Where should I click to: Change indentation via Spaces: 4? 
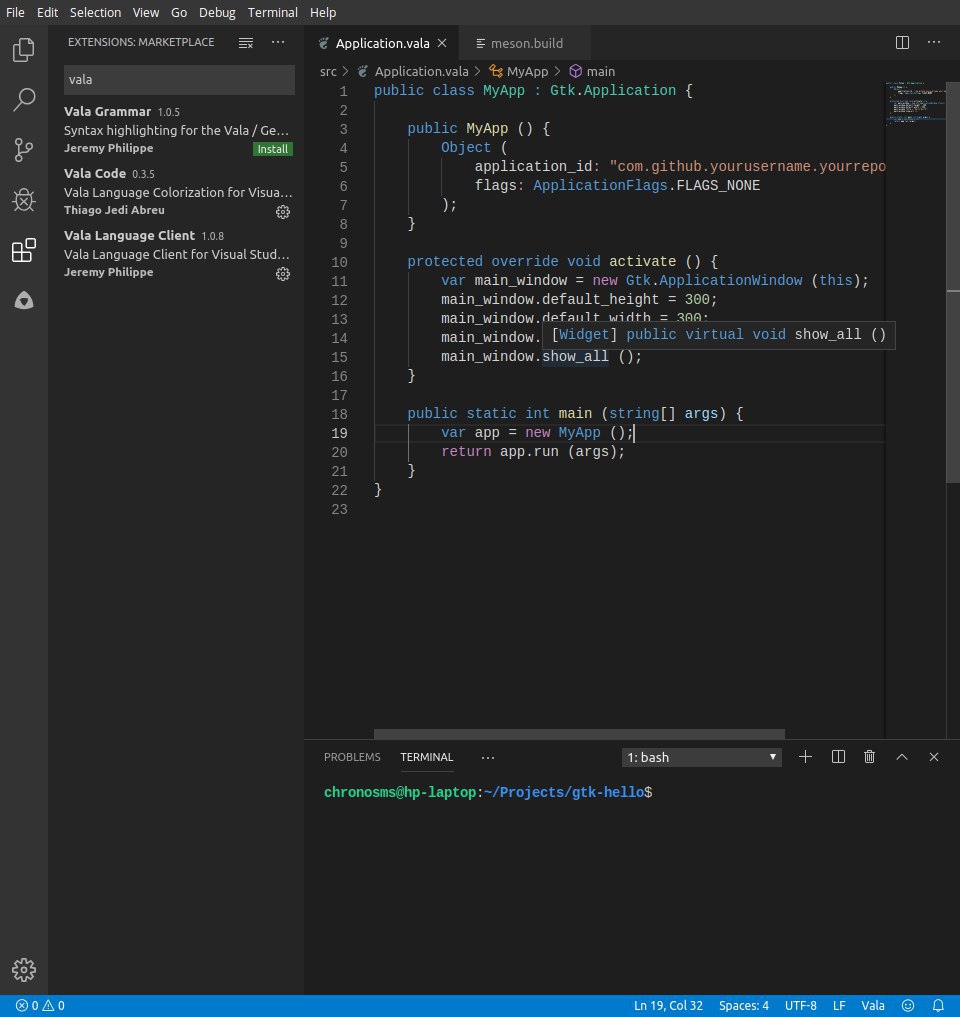743,1005
